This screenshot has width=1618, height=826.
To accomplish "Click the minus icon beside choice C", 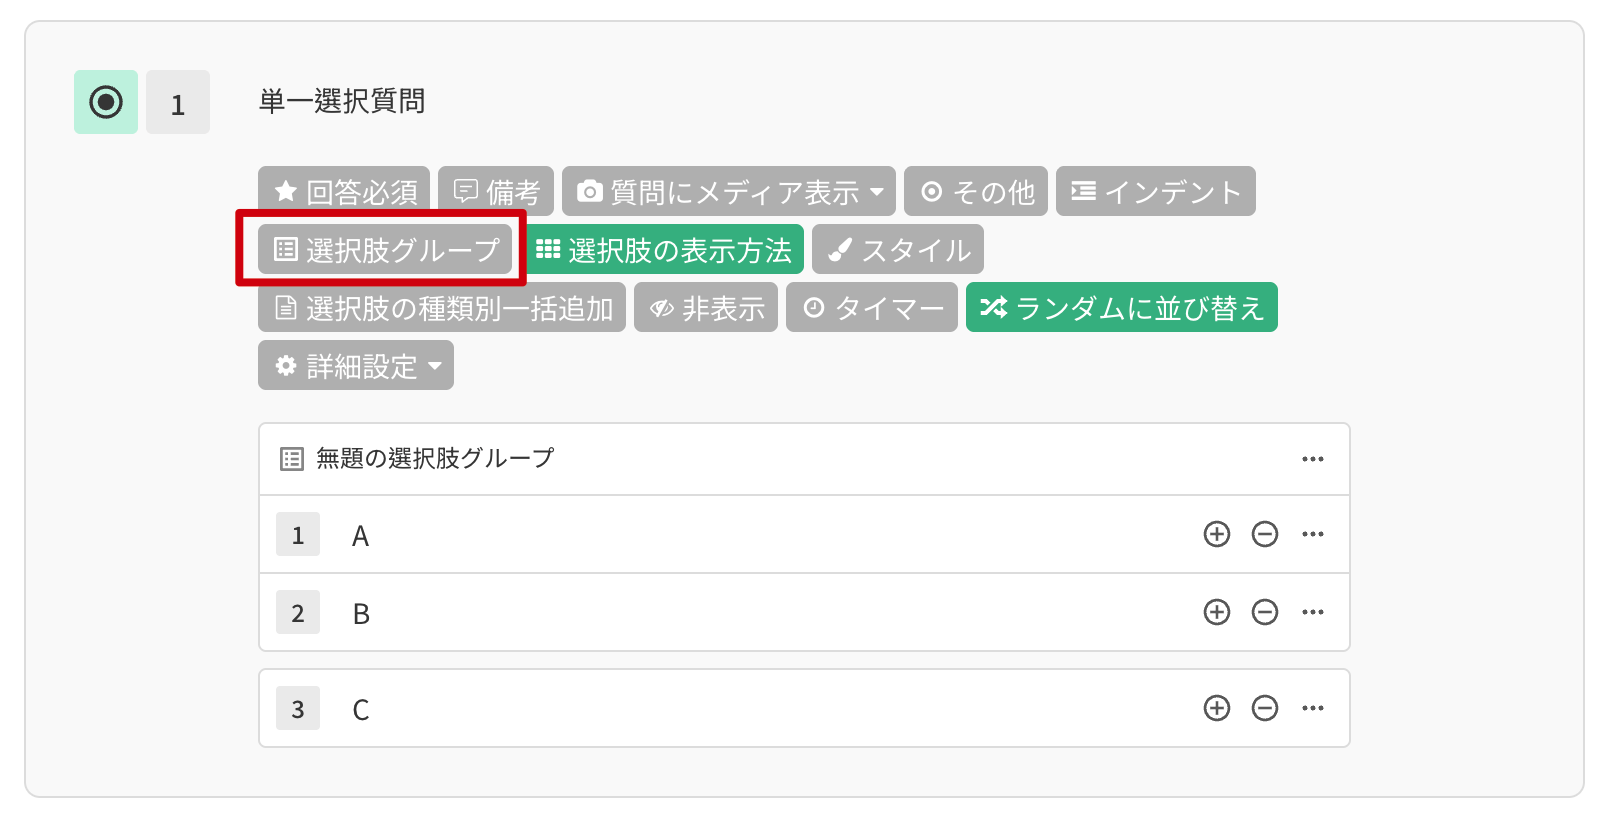I will pos(1266,708).
